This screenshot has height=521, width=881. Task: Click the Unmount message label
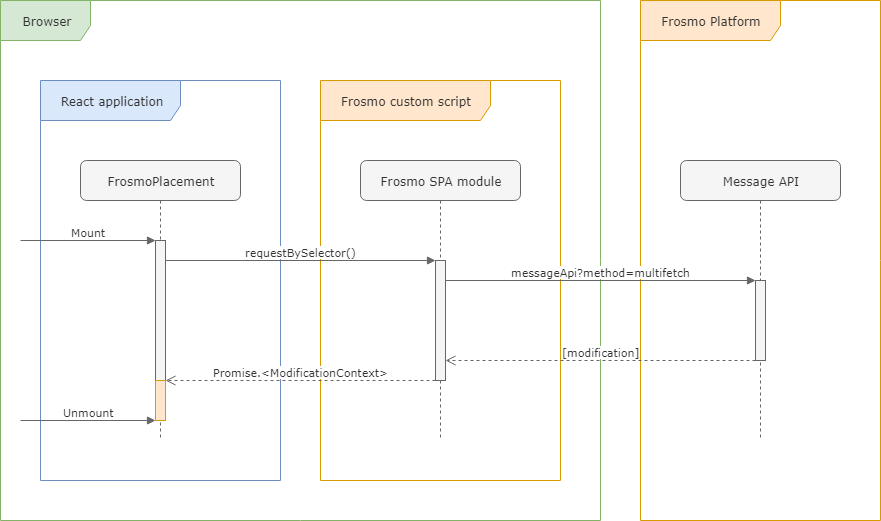[x=88, y=413]
